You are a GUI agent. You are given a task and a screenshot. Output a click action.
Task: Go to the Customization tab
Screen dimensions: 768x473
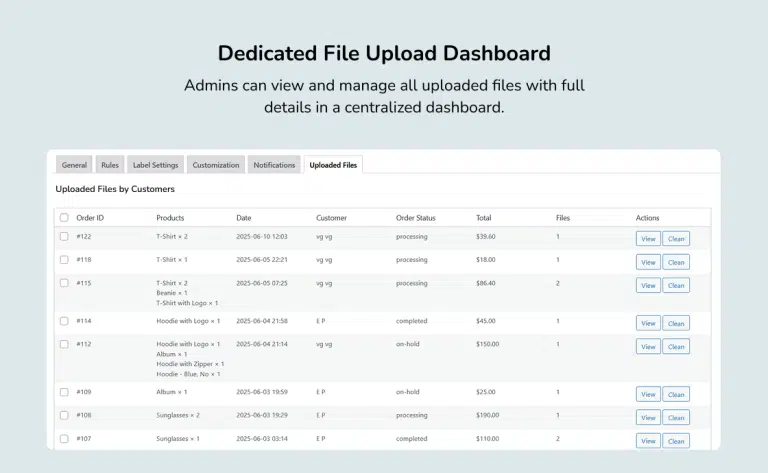[216, 165]
